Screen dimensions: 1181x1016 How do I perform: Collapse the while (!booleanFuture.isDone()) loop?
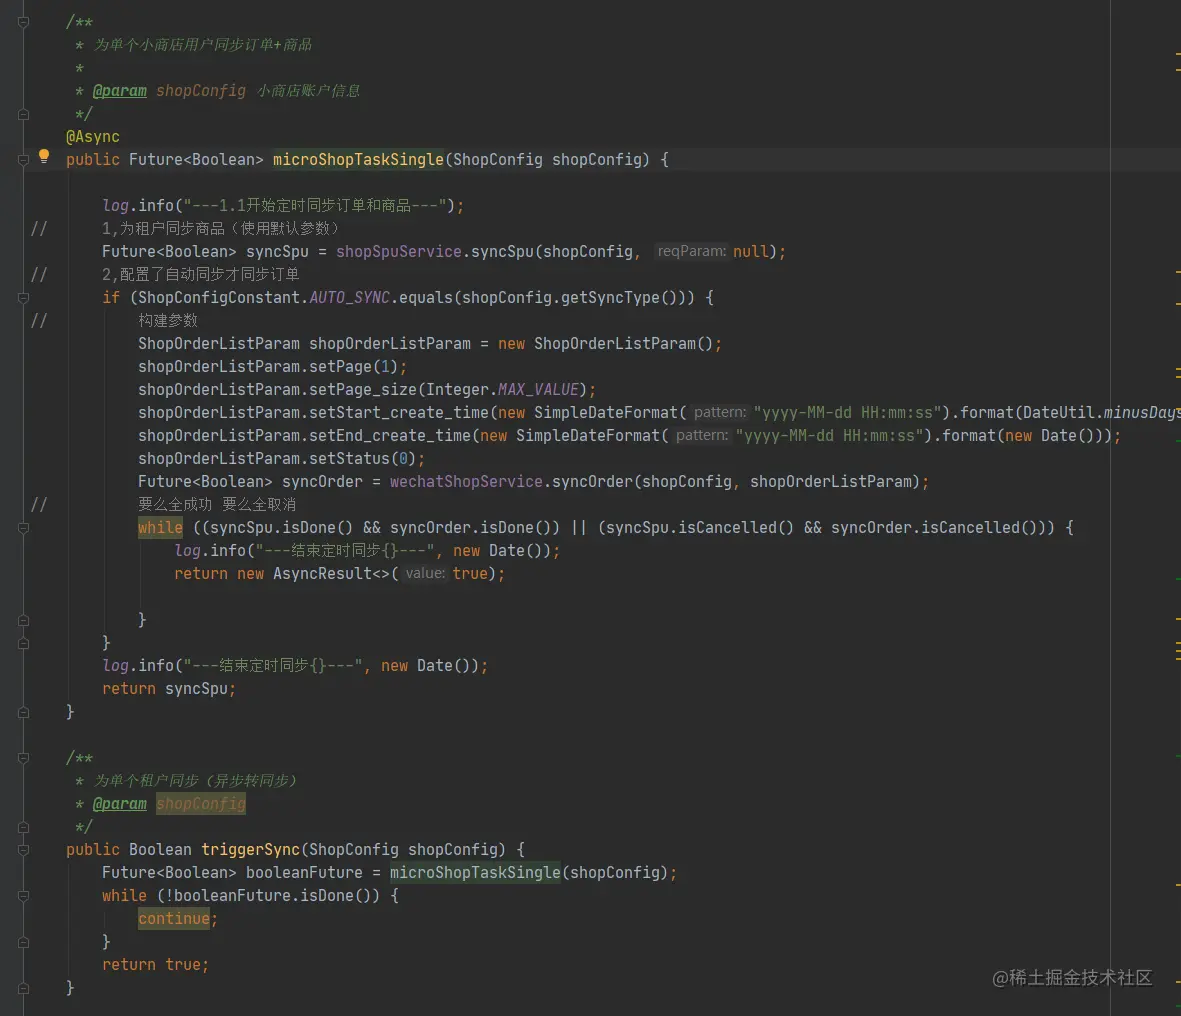(23, 896)
